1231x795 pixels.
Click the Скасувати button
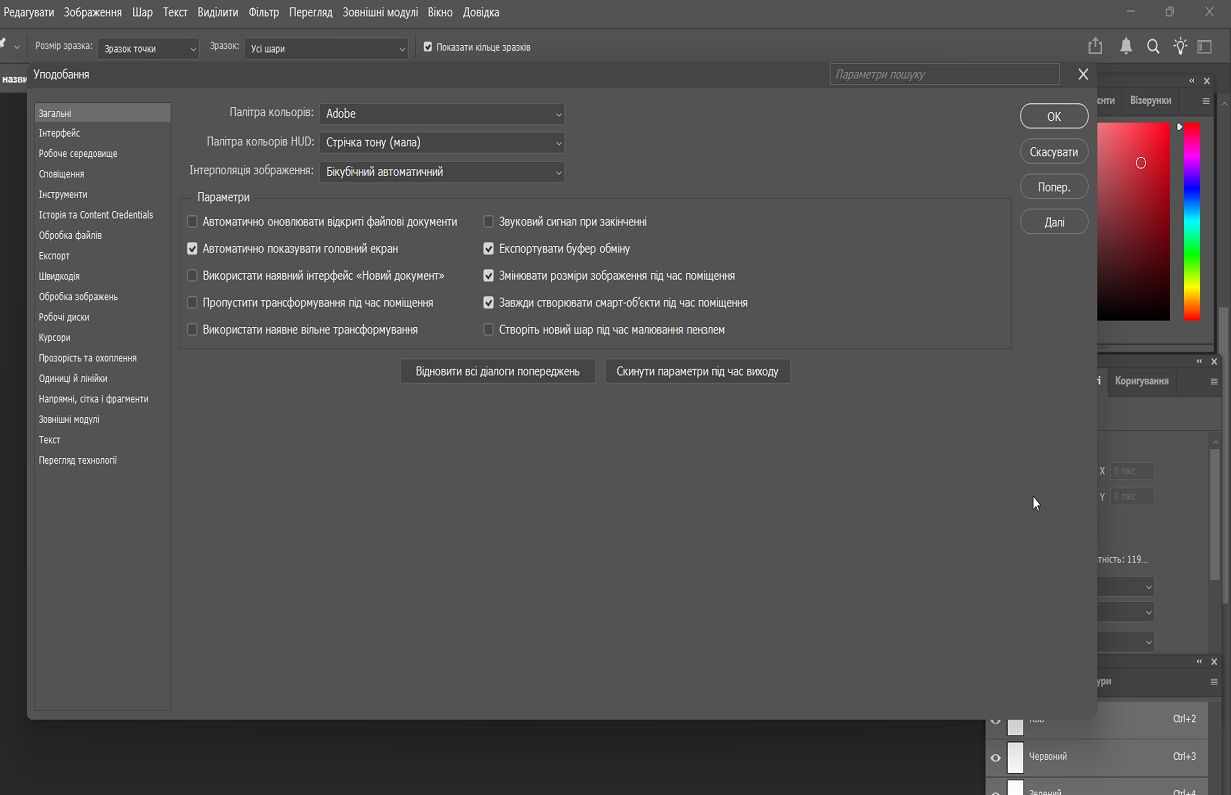coord(1054,152)
